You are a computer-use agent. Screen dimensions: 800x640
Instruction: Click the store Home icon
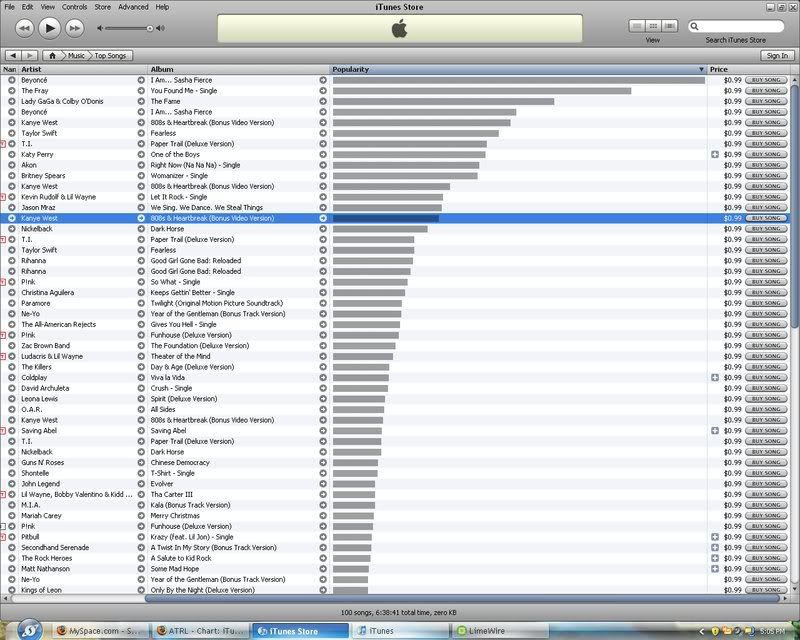pos(52,56)
